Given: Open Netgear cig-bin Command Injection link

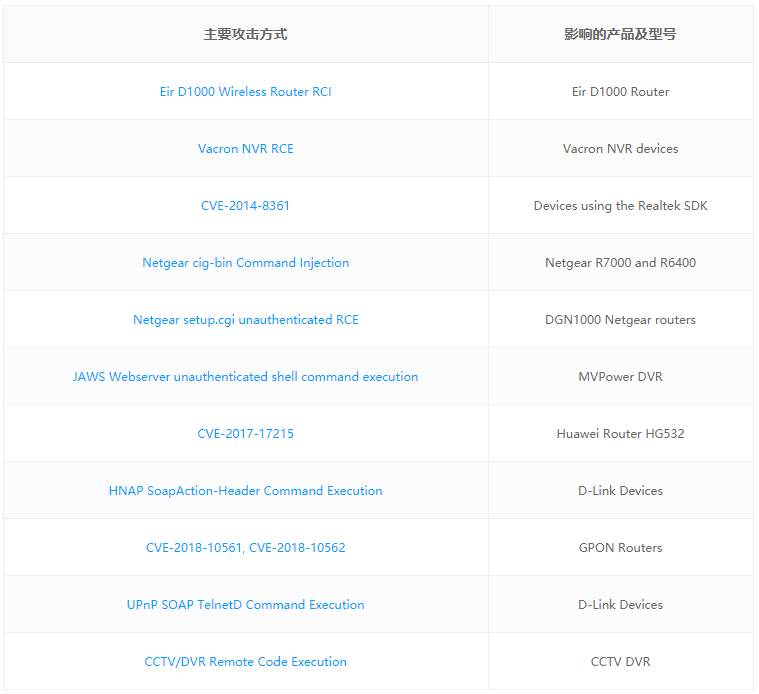Looking at the screenshot, I should 245,263.
